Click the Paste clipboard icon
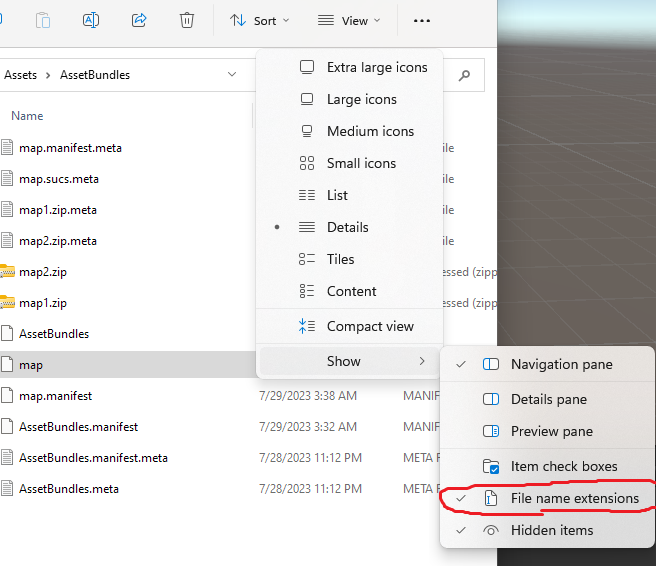The image size is (656, 566). coord(43,20)
